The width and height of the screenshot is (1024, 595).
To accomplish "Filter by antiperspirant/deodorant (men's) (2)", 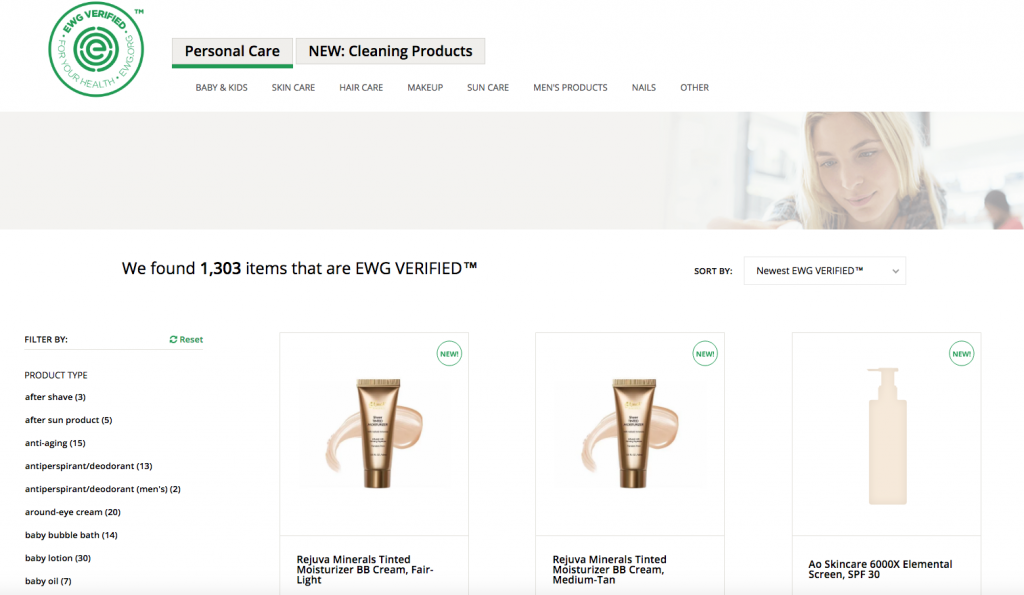I will point(103,489).
